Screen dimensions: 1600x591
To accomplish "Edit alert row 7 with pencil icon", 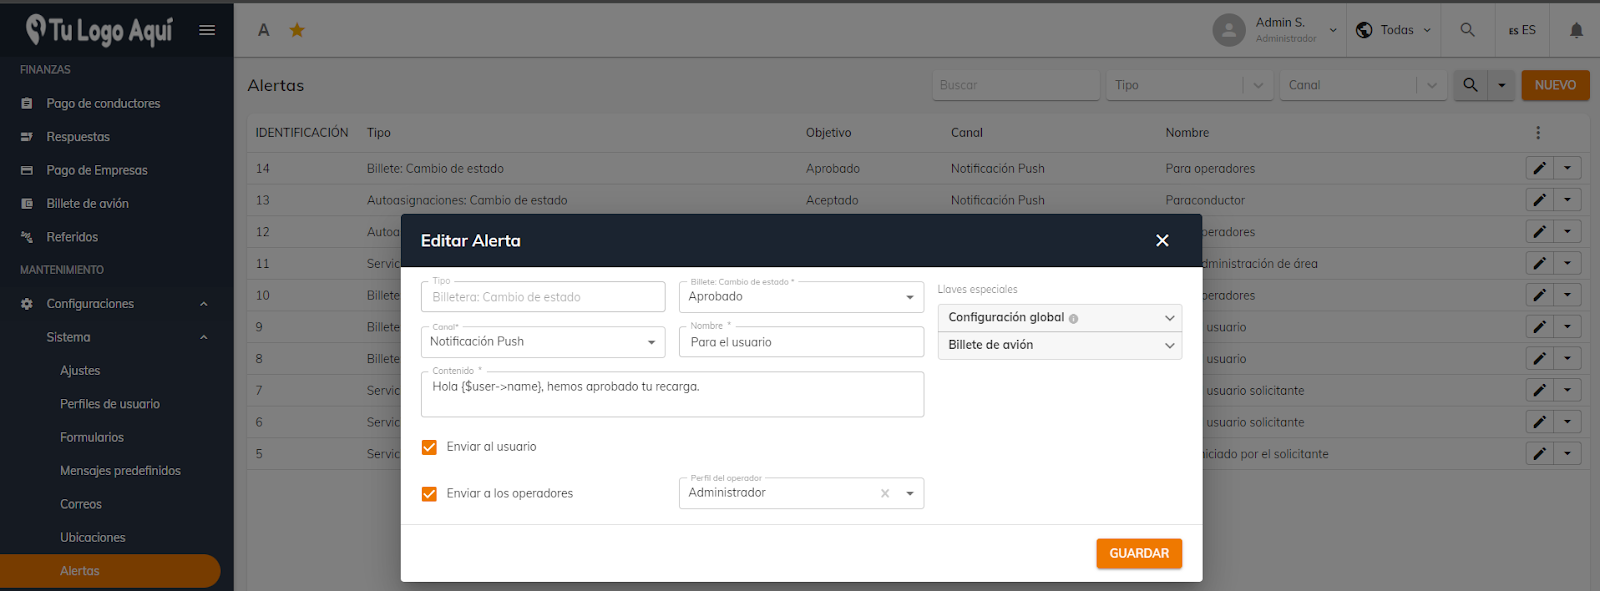I will (x=1539, y=390).
